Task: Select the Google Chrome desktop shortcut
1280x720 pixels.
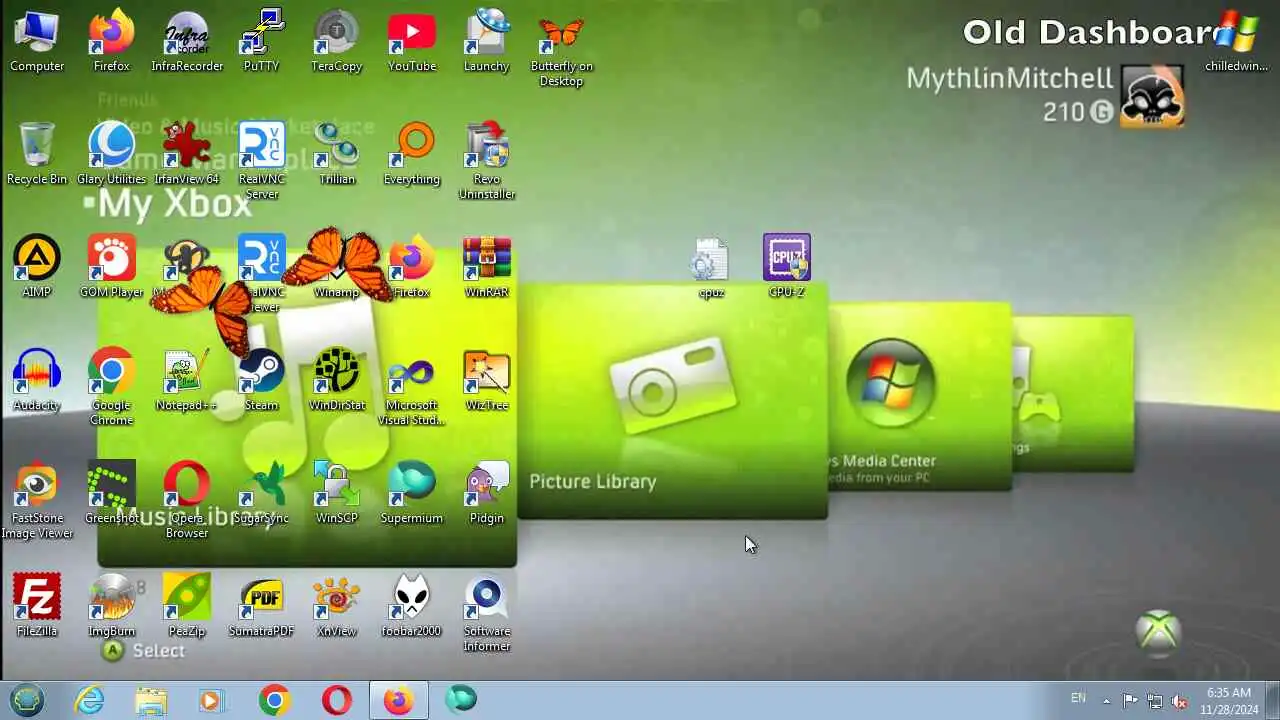Action: [x=112, y=387]
